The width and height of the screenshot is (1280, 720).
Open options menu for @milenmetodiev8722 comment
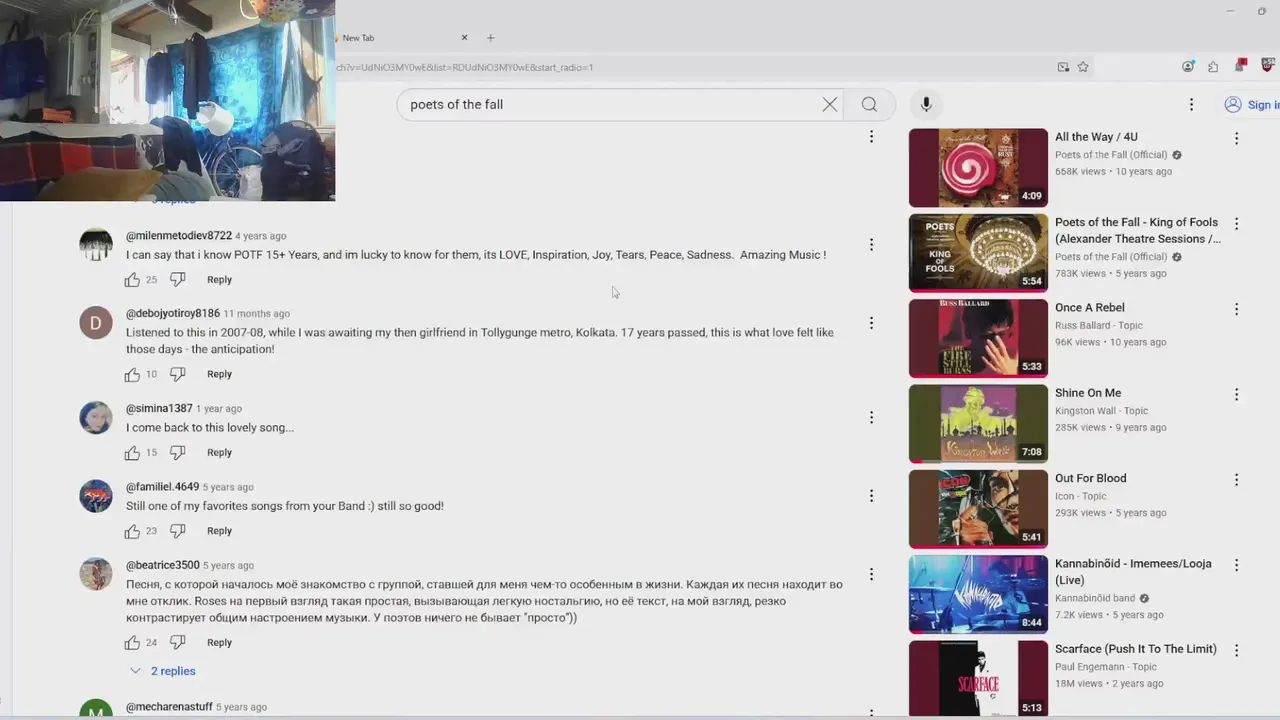coord(871,244)
